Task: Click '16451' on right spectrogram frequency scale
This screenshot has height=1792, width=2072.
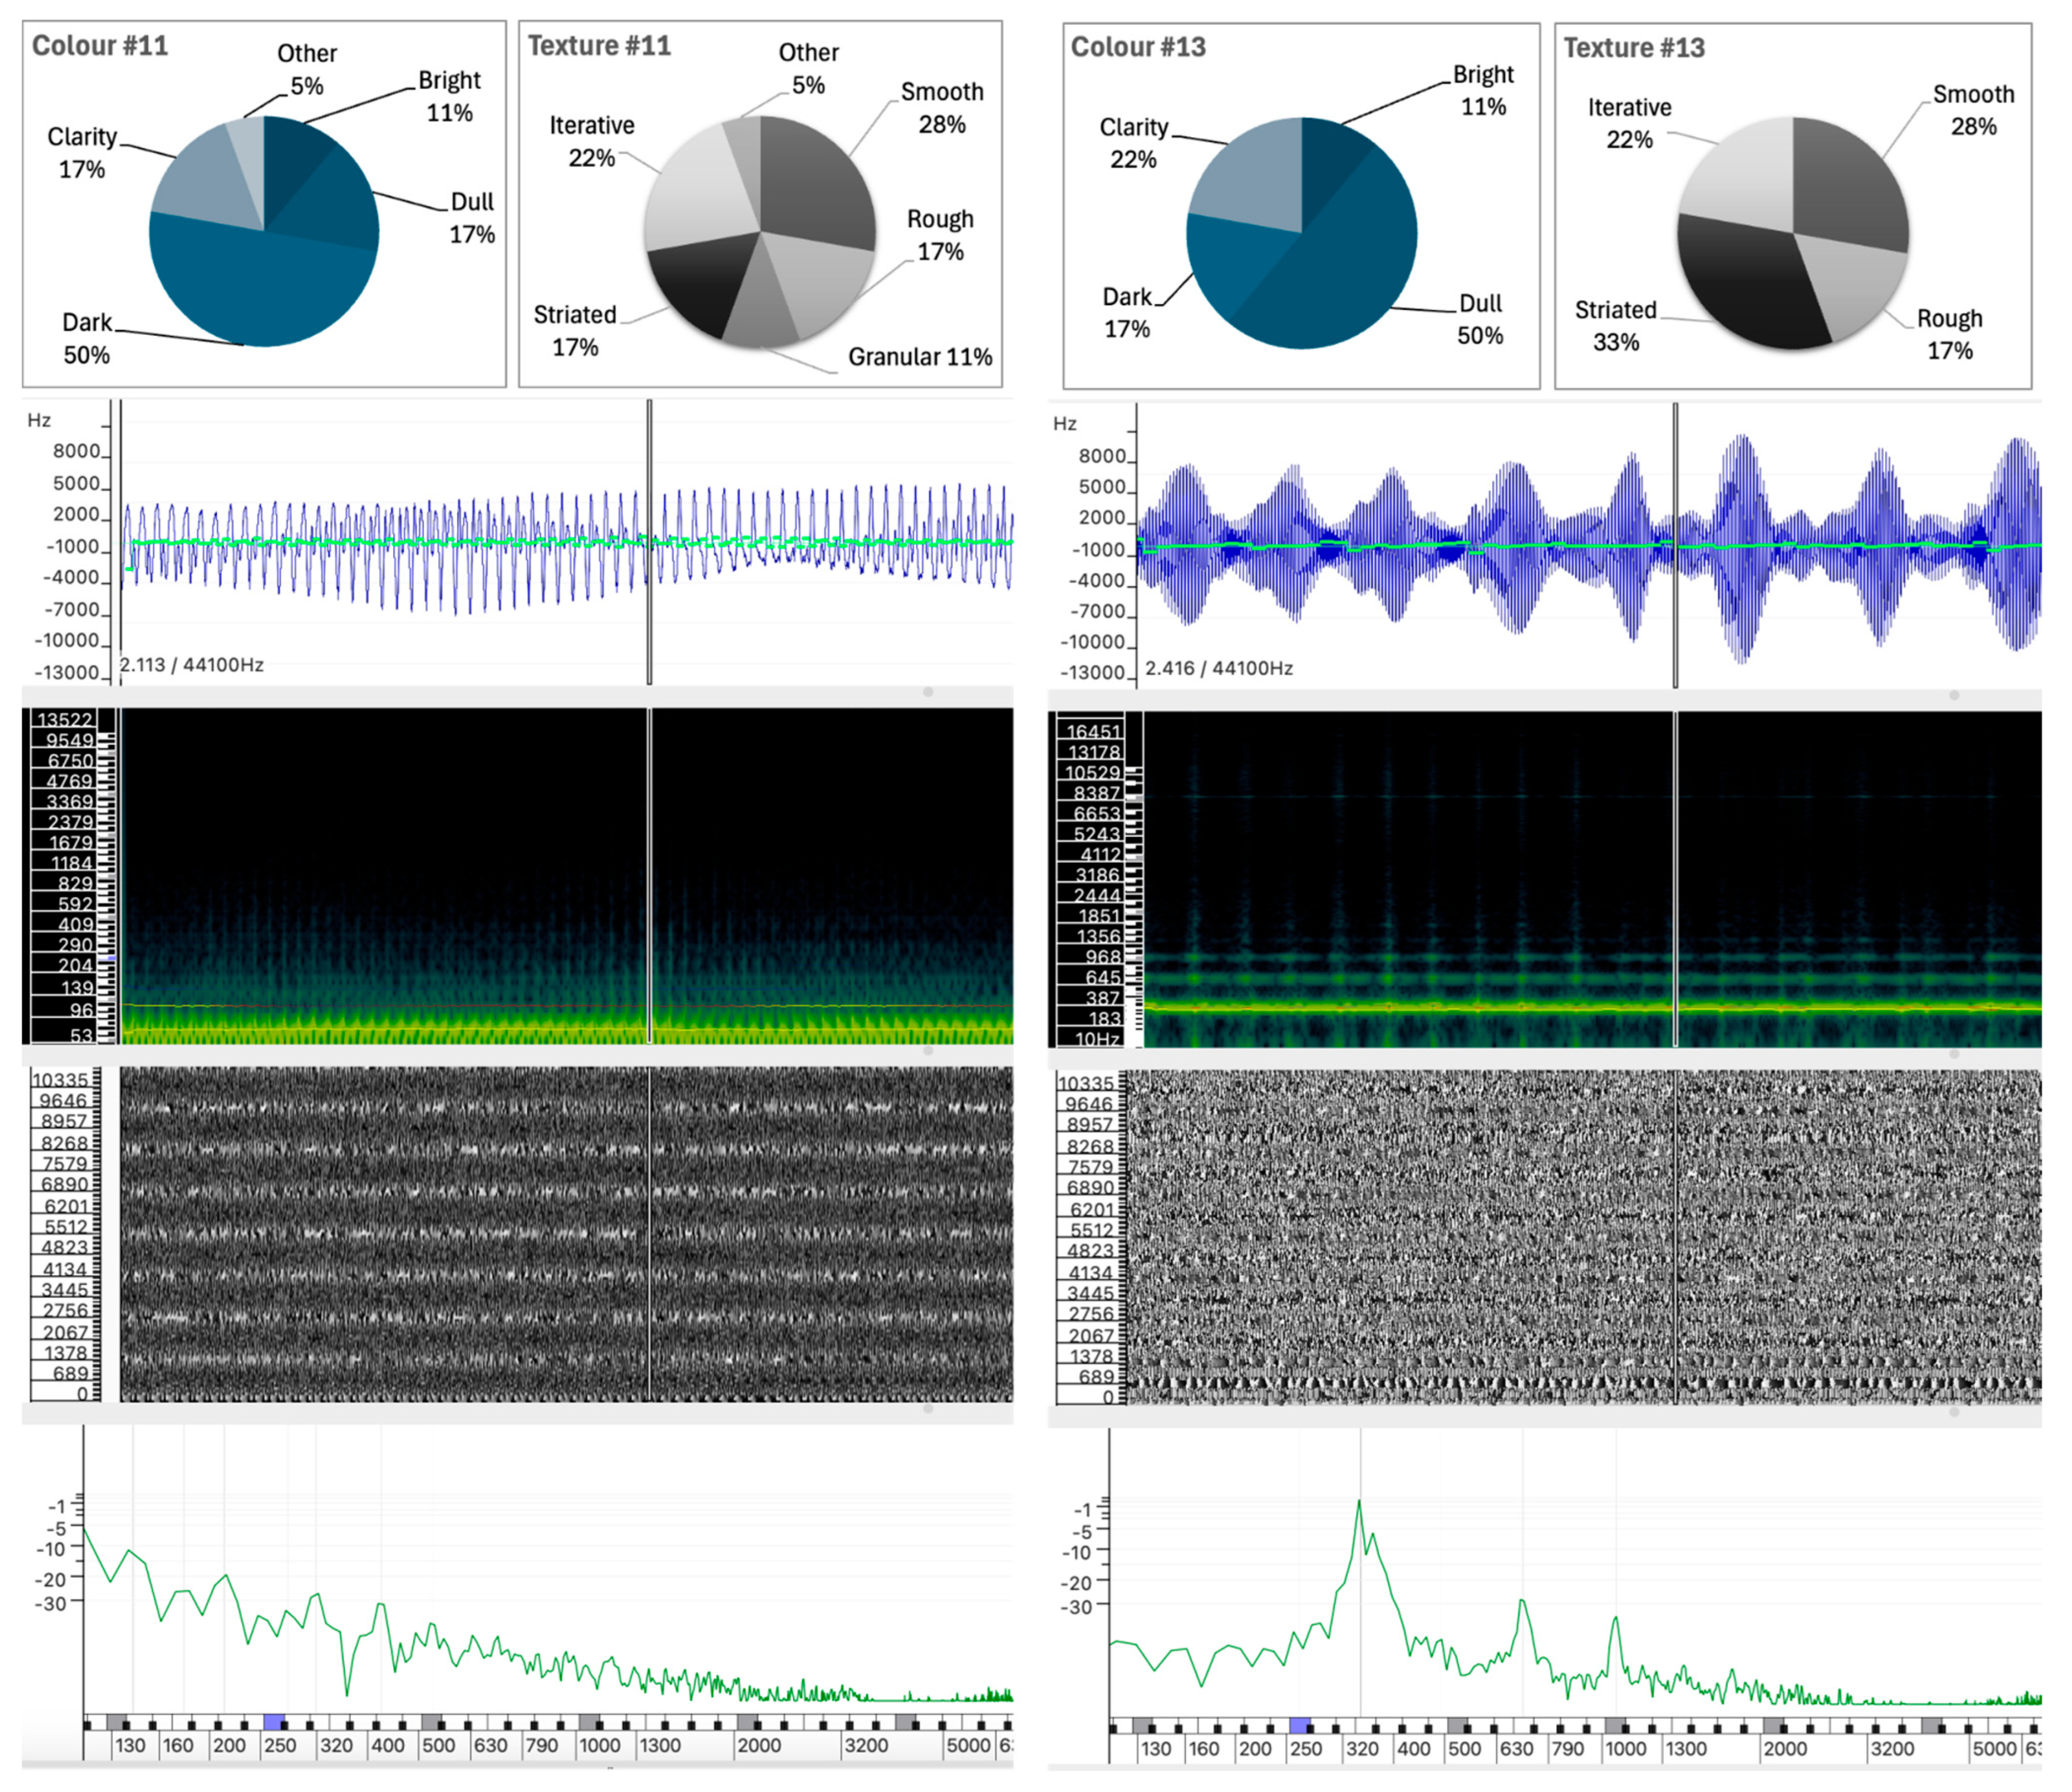Action: pos(1093,732)
